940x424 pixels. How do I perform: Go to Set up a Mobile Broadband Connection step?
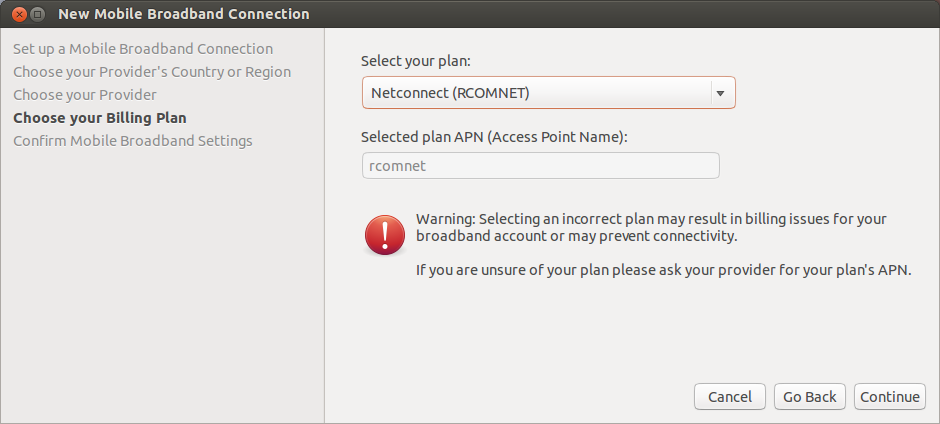click(x=143, y=49)
